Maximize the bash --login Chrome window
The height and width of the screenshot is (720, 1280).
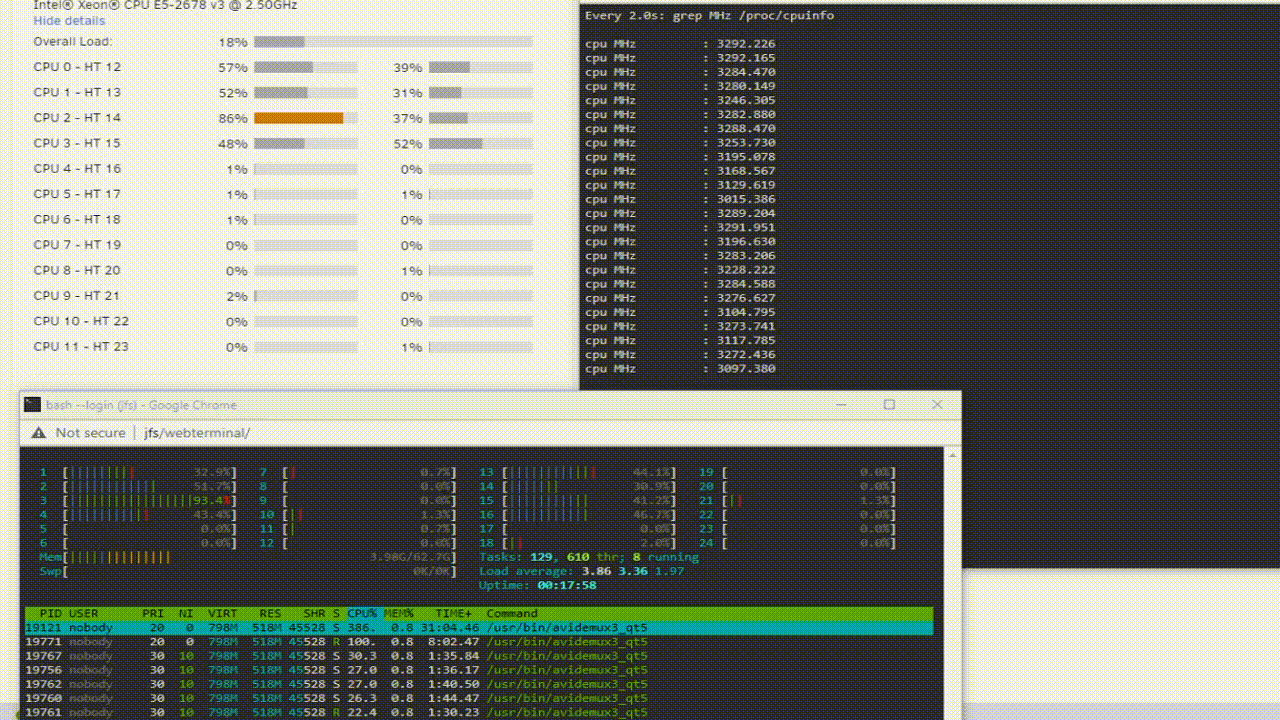coord(889,405)
